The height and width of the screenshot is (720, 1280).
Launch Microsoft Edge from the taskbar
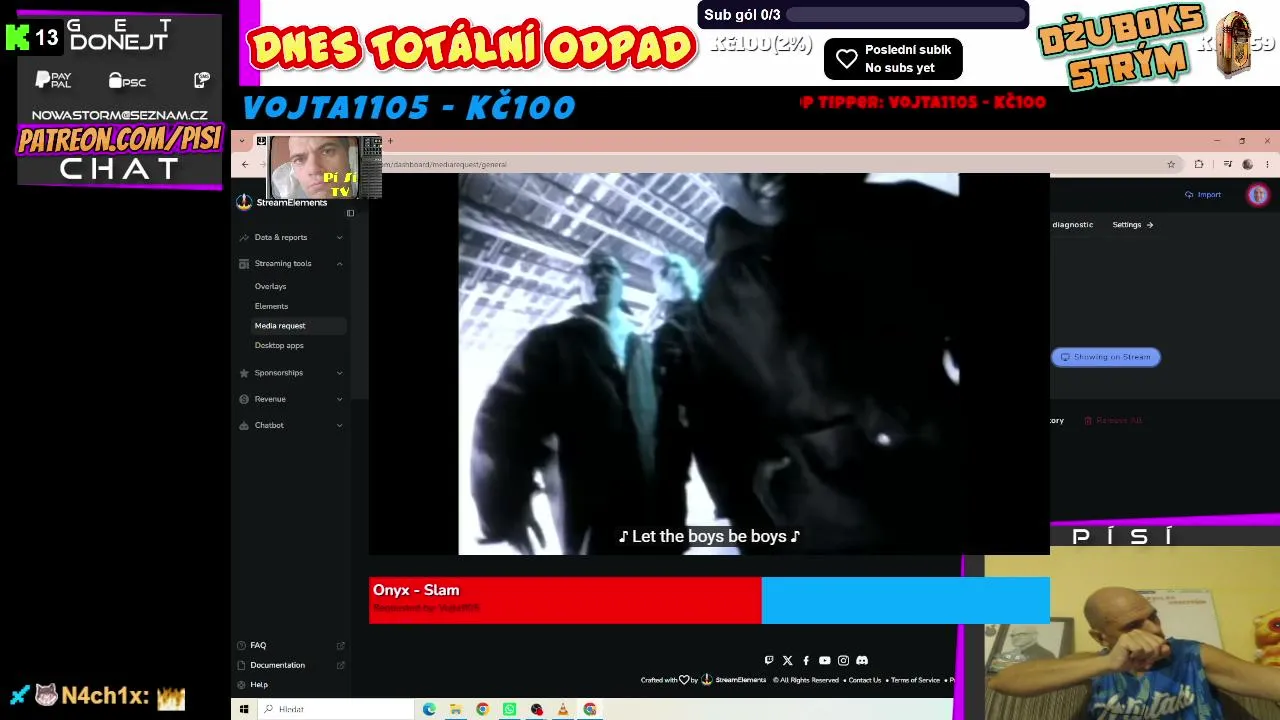point(429,709)
